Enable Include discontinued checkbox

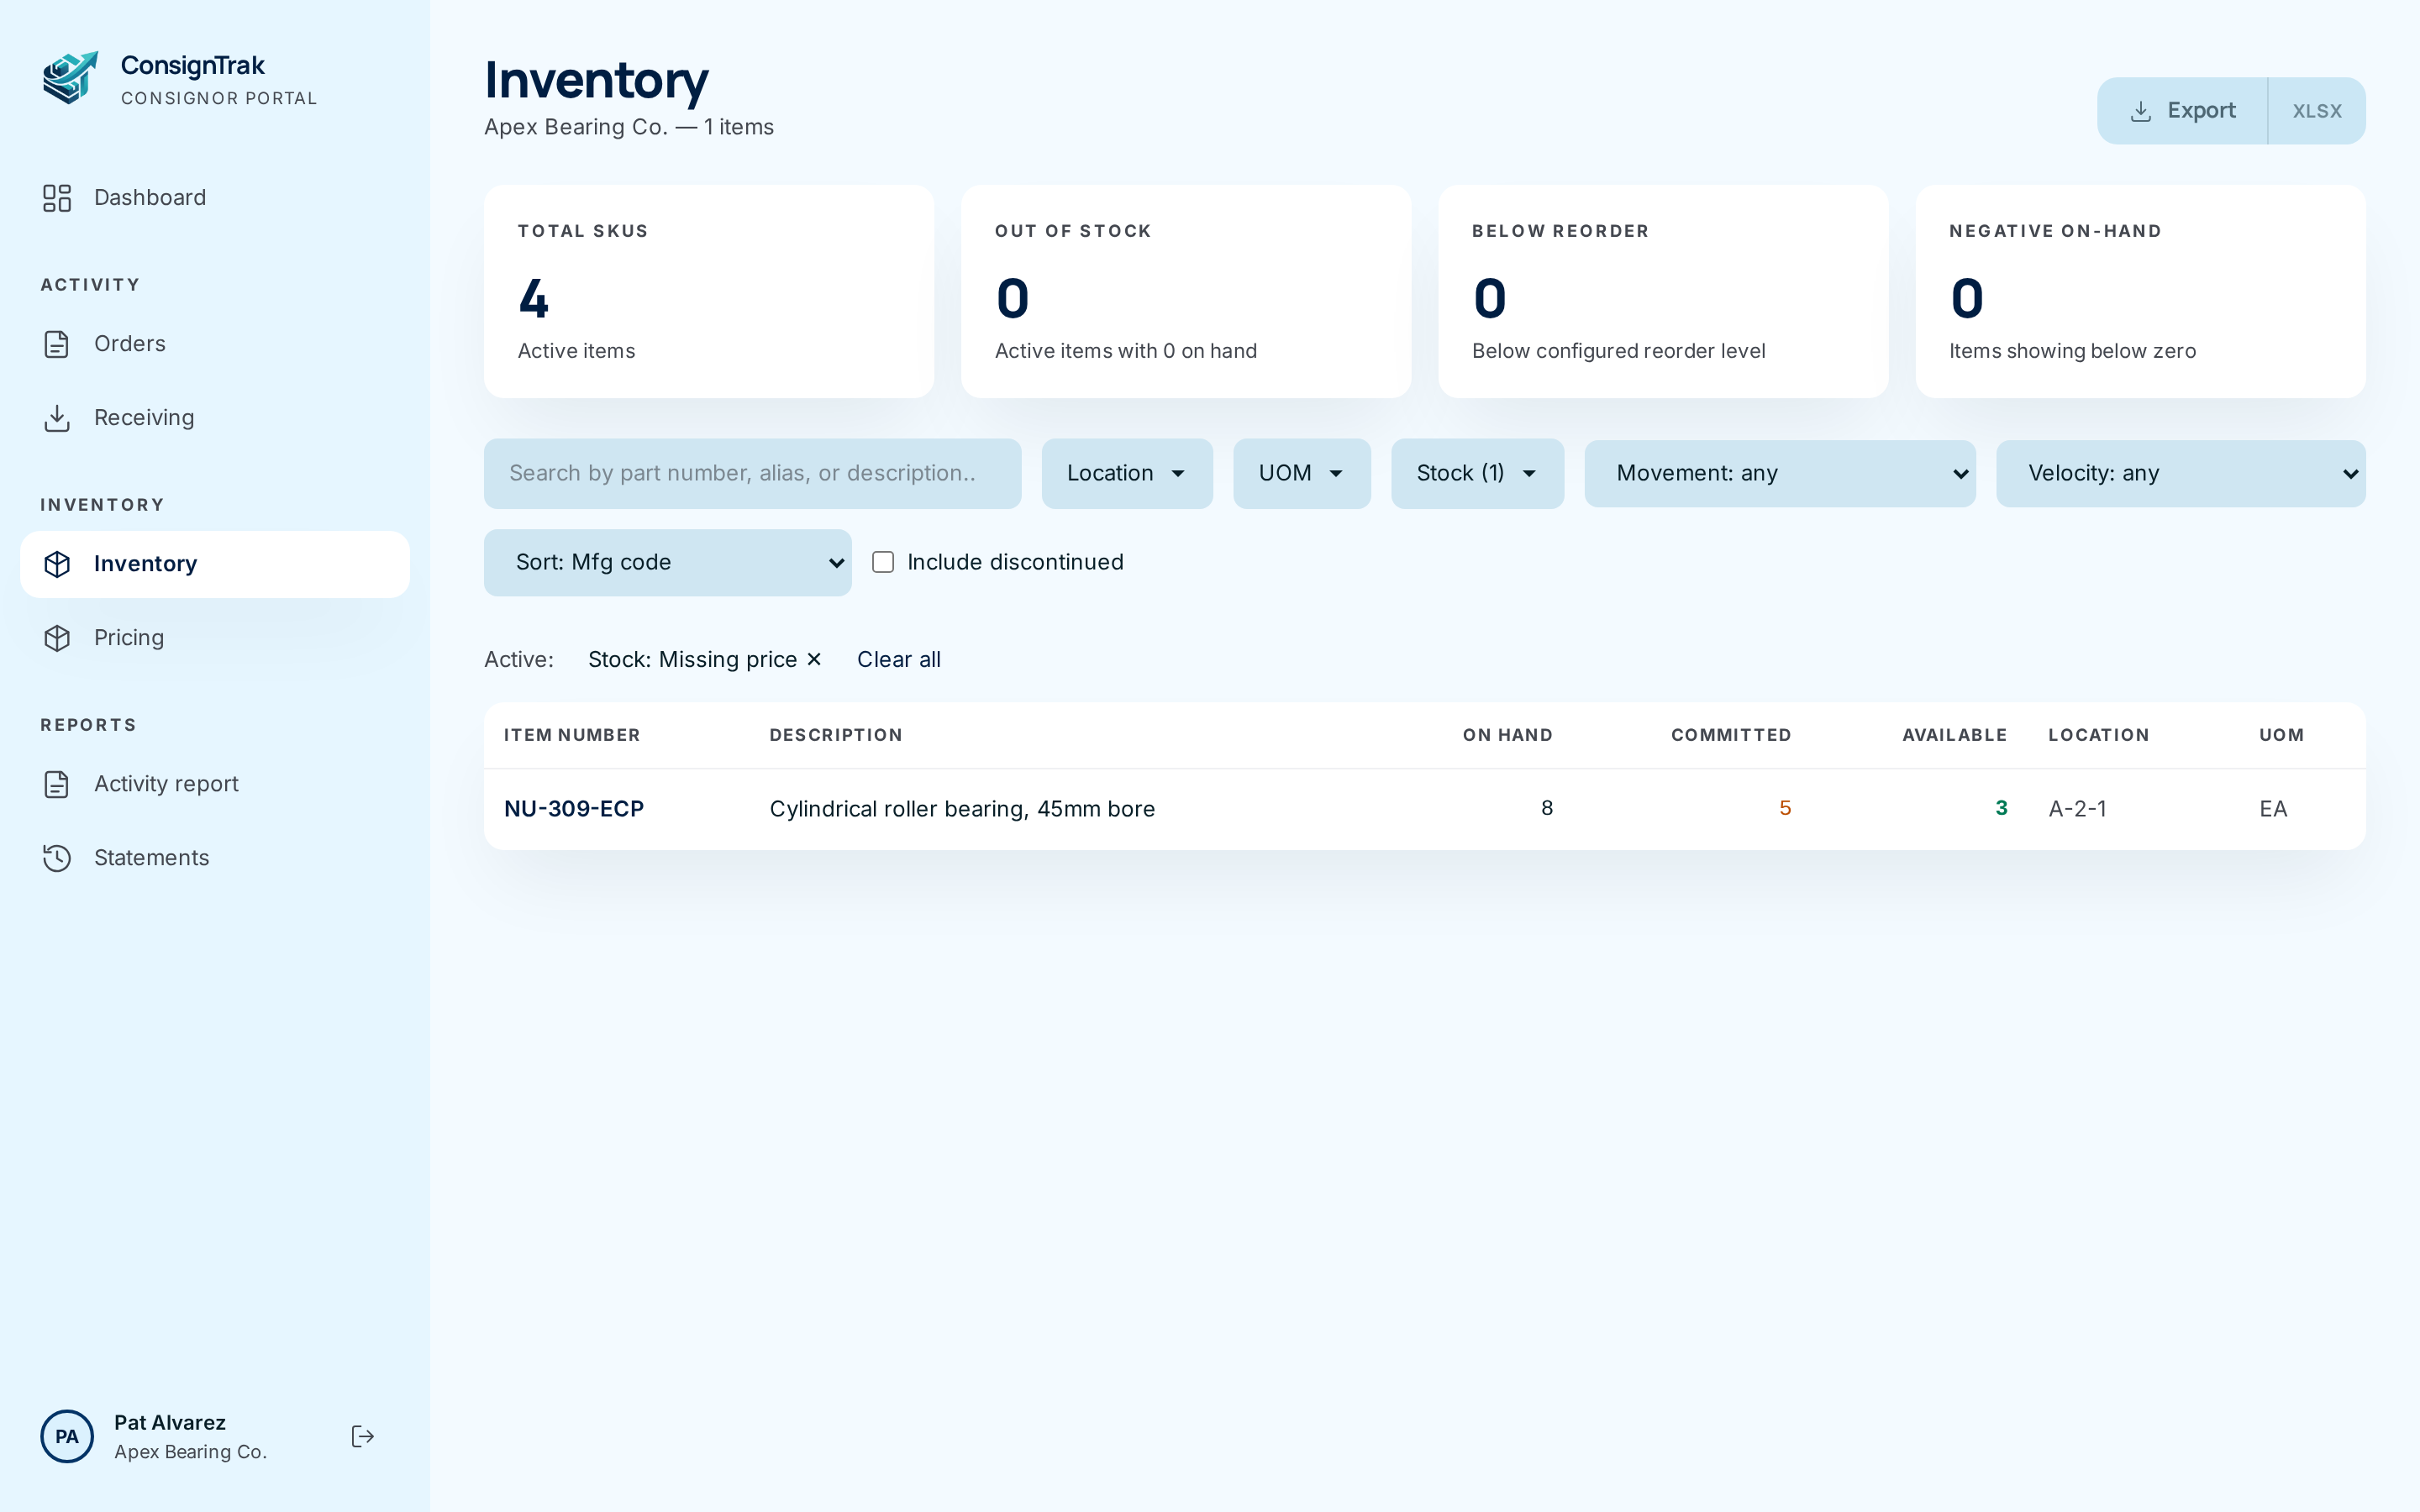[883, 562]
